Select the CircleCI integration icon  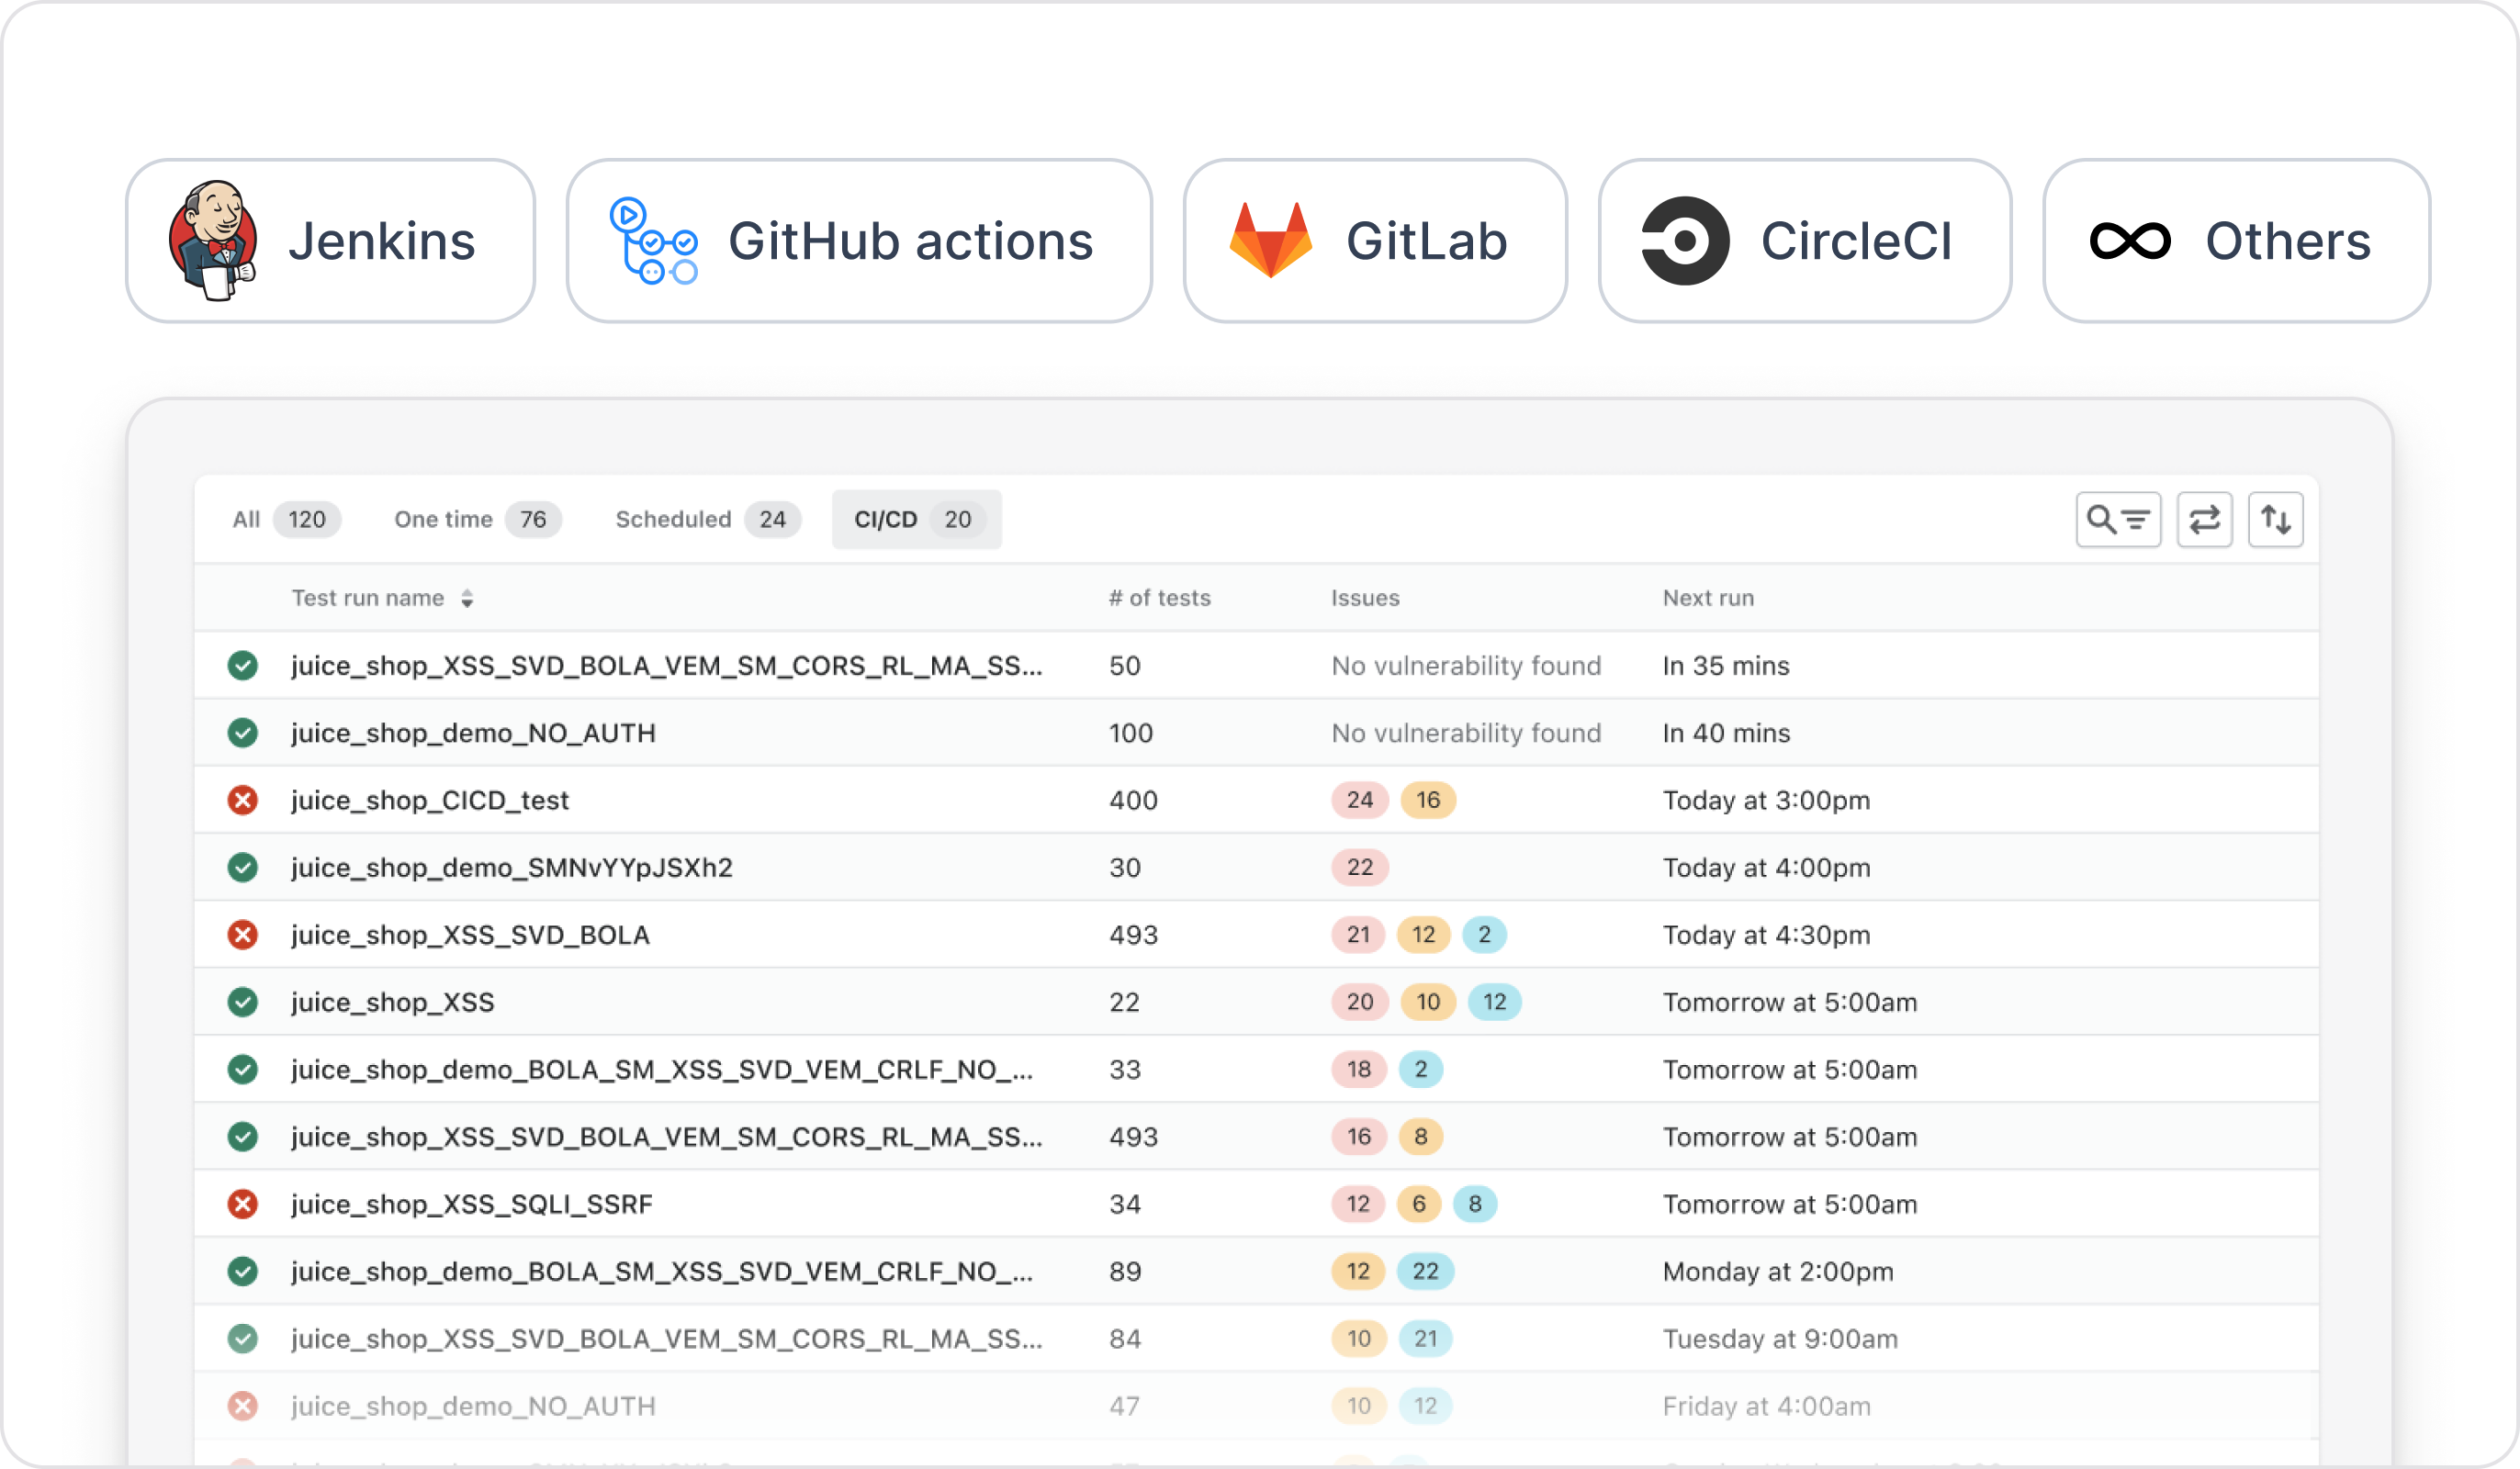(1685, 240)
